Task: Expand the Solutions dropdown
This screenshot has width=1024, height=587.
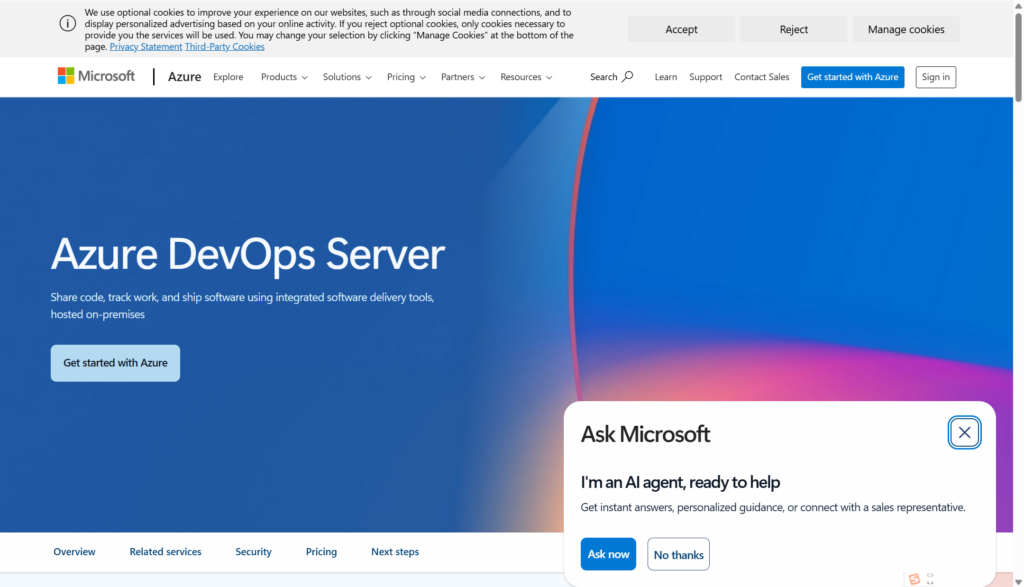Action: pos(347,77)
